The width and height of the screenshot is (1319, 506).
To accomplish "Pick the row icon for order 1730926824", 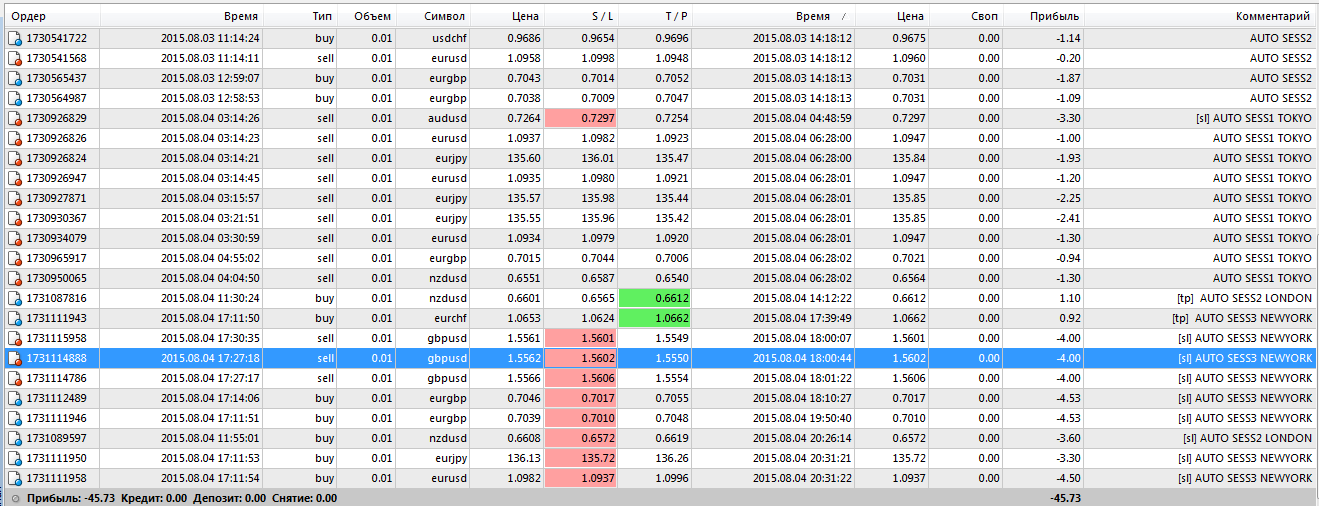I will (x=15, y=158).
